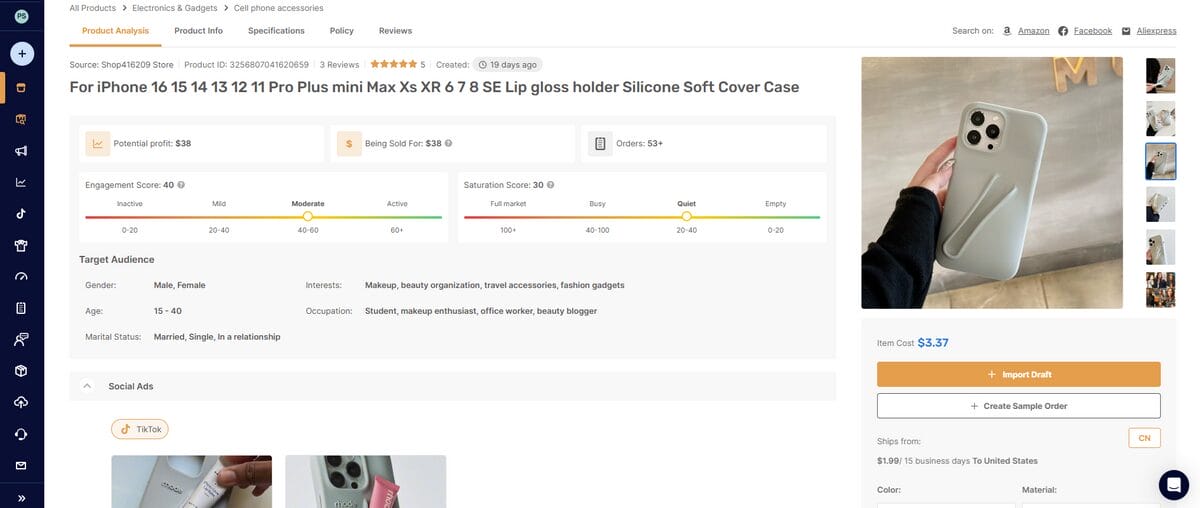Select the CN ships-from option

coord(1144,438)
